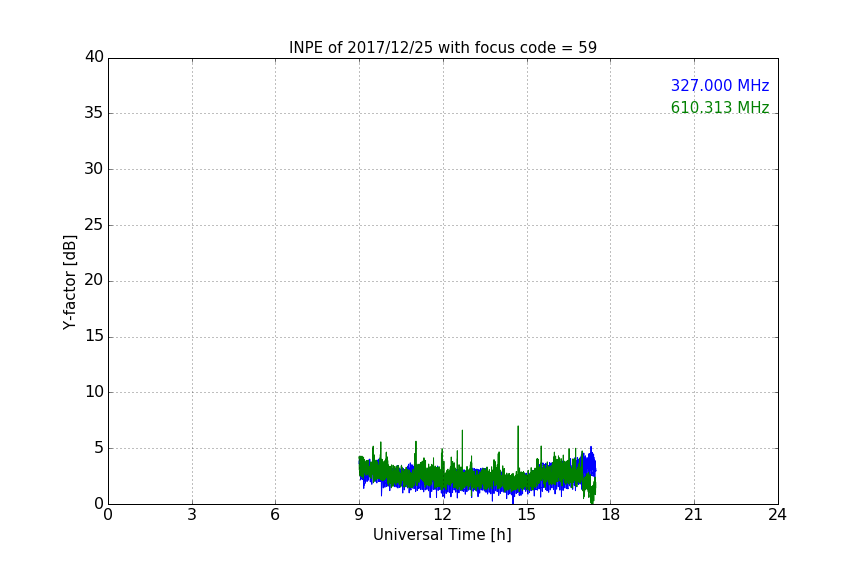Image resolution: width=864 pixels, height=576 pixels.
Task: Click the 'Universal Time [h]' axis label
Action: [x=442, y=535]
